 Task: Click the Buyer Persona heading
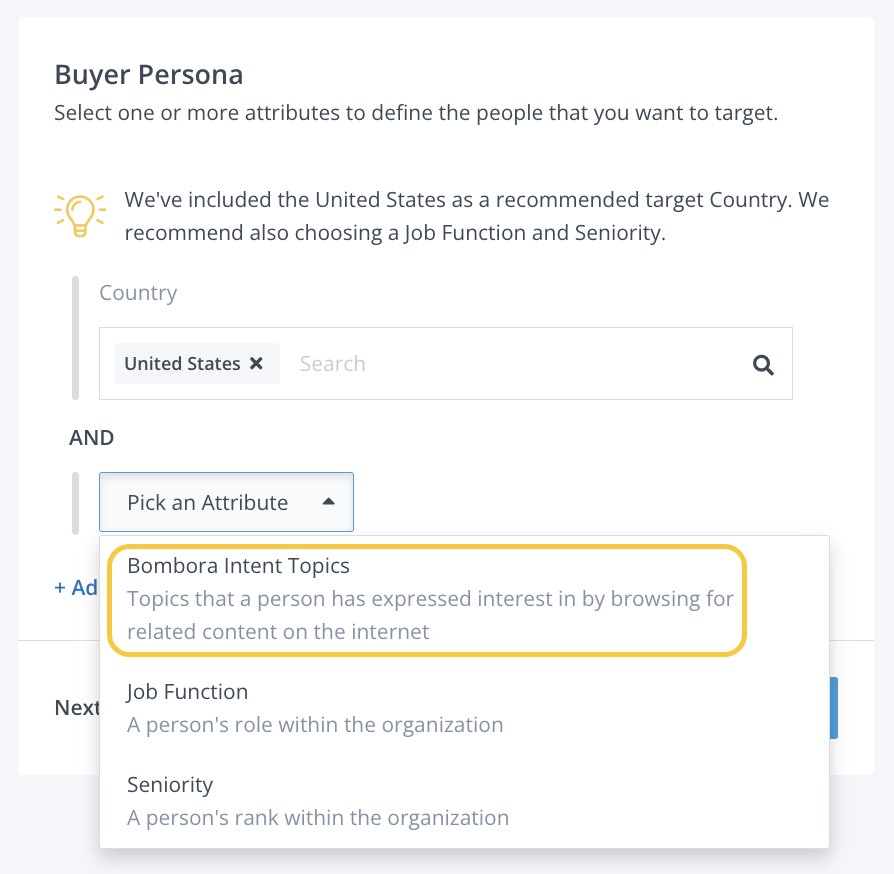pyautogui.click(x=148, y=75)
